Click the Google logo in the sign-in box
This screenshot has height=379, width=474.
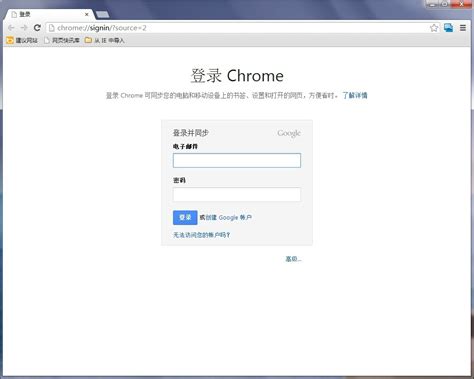click(289, 133)
